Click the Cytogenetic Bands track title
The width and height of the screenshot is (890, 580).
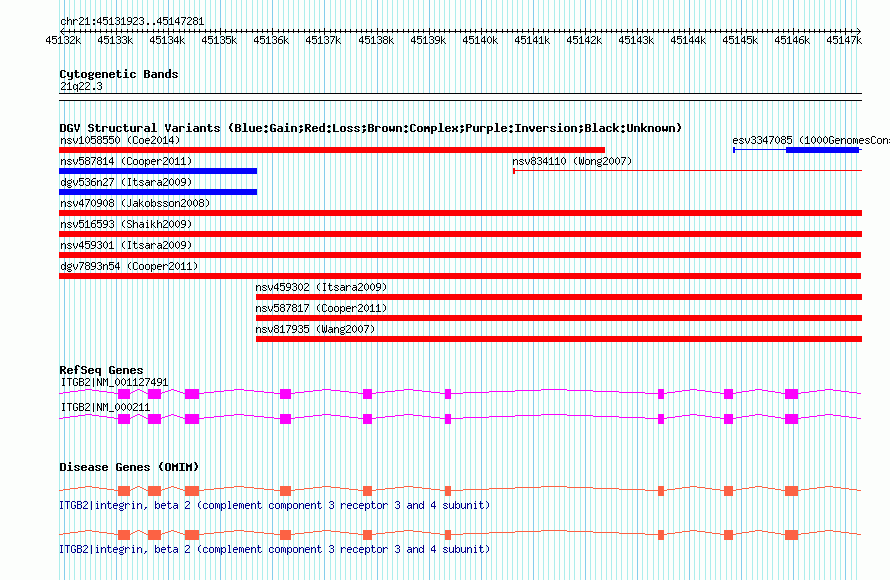[119, 74]
